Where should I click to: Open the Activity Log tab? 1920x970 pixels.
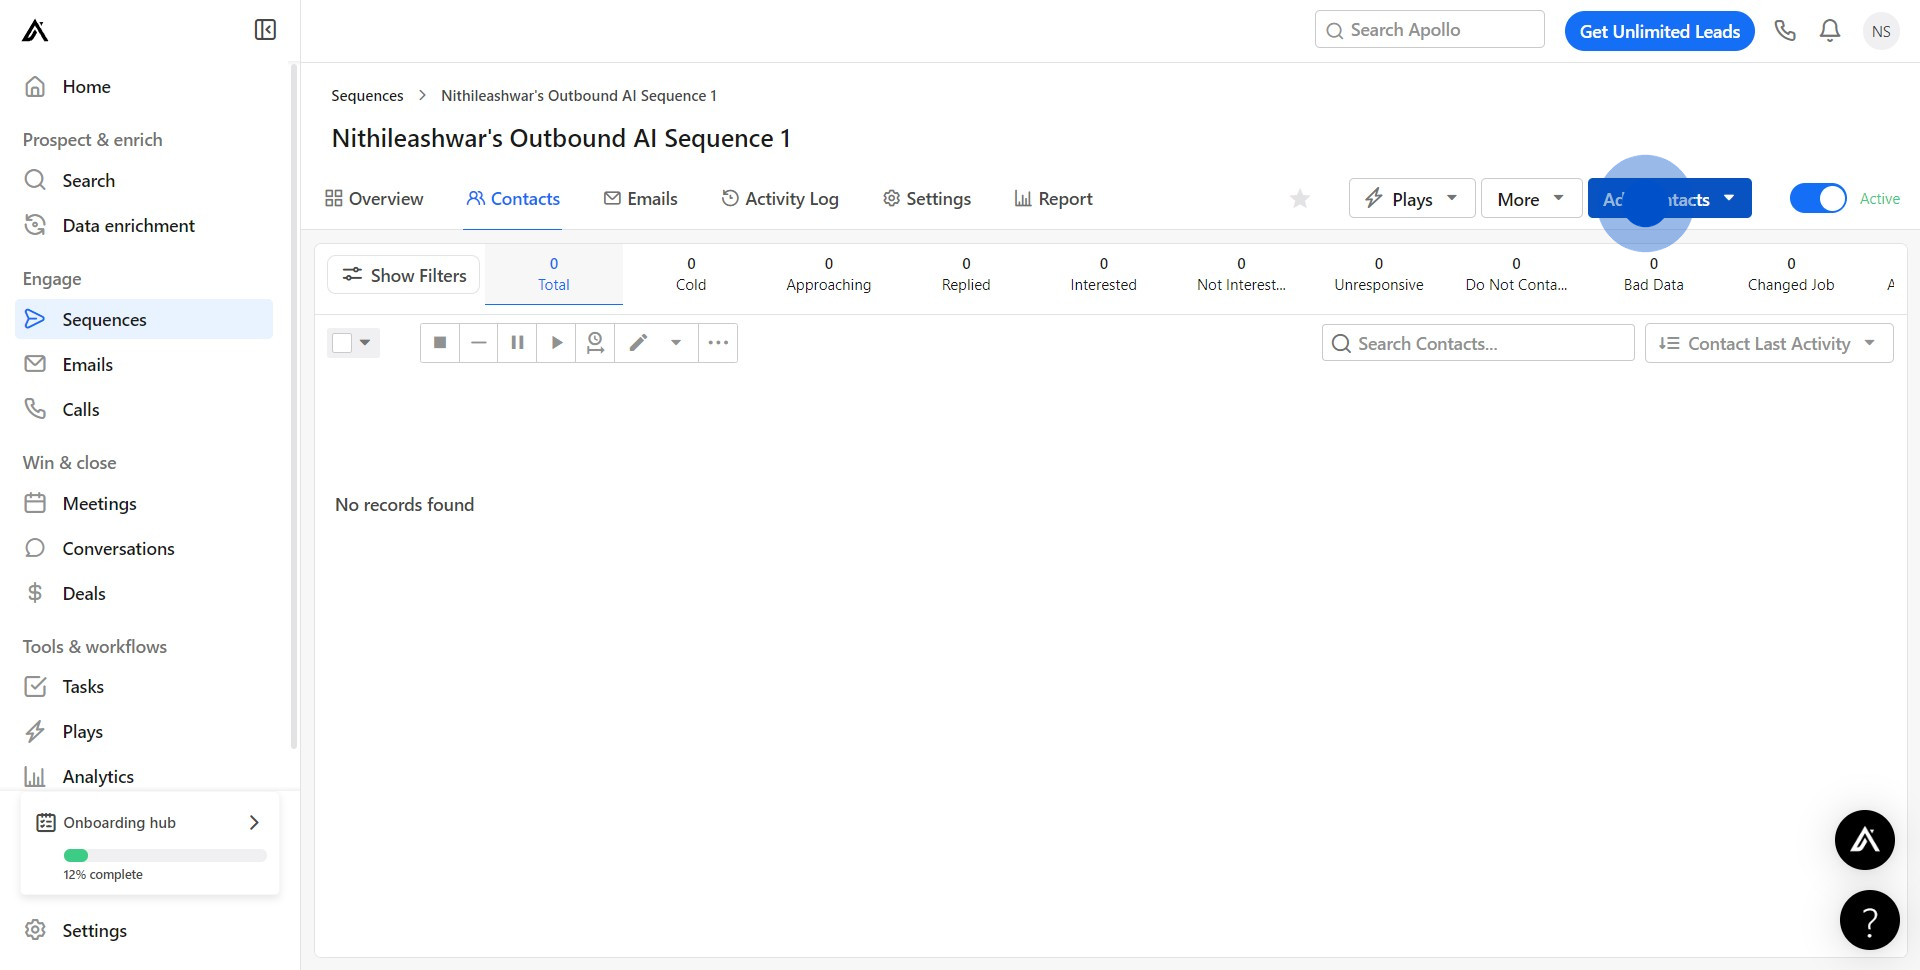click(781, 198)
